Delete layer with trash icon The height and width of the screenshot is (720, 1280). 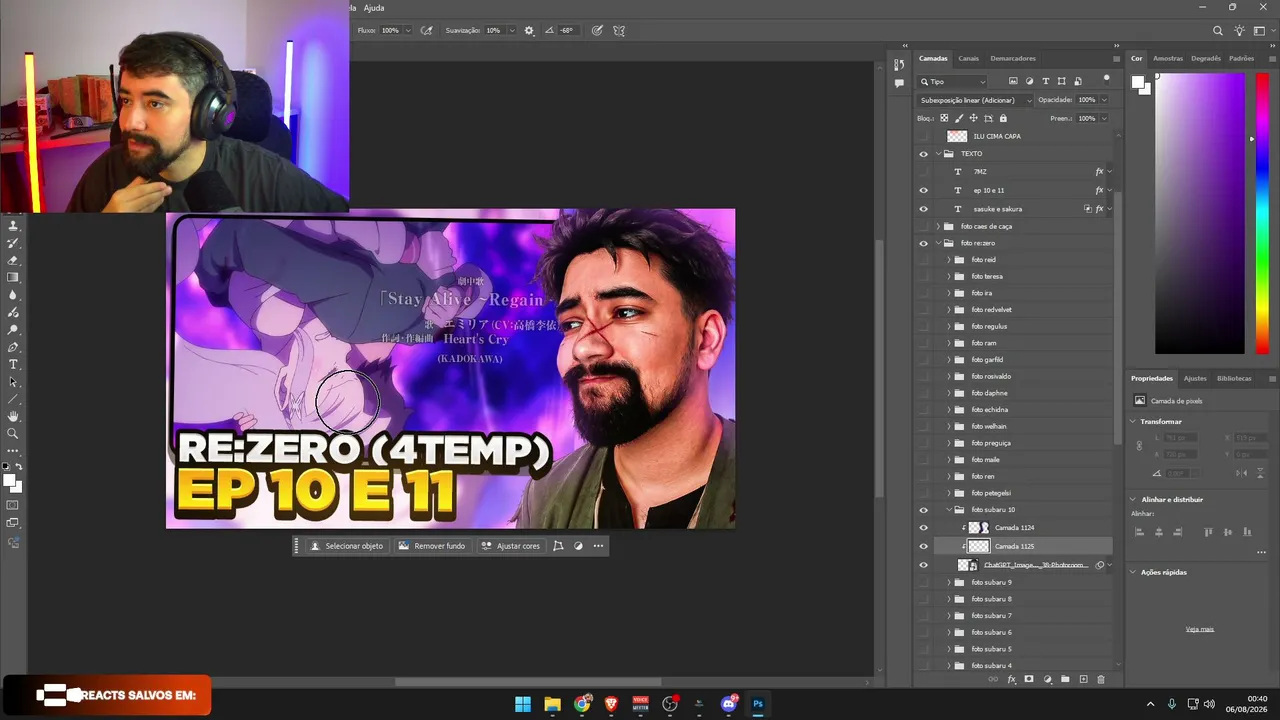(x=1101, y=680)
